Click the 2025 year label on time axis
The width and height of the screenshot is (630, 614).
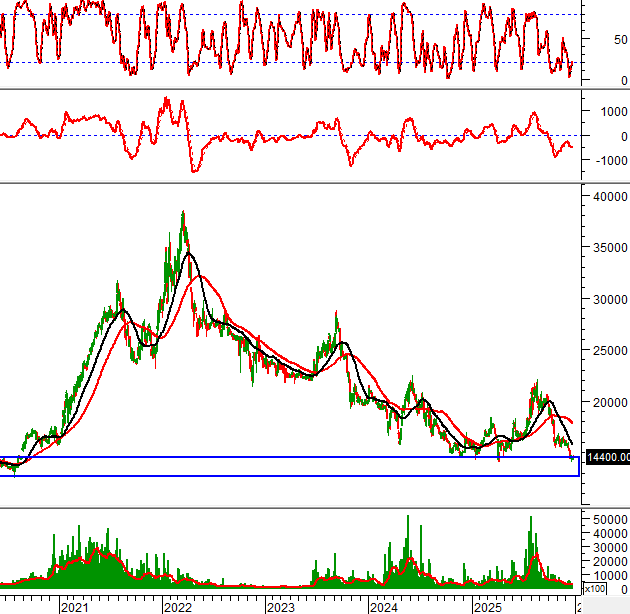pos(487,607)
